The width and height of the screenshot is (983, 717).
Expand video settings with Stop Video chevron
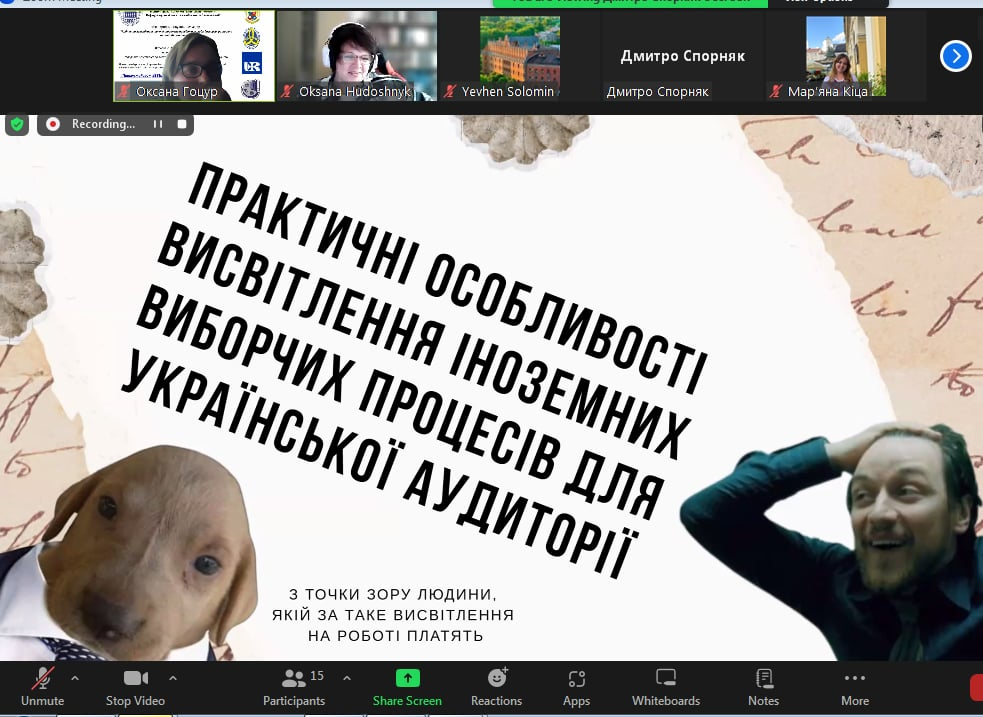pyautogui.click(x=172, y=678)
